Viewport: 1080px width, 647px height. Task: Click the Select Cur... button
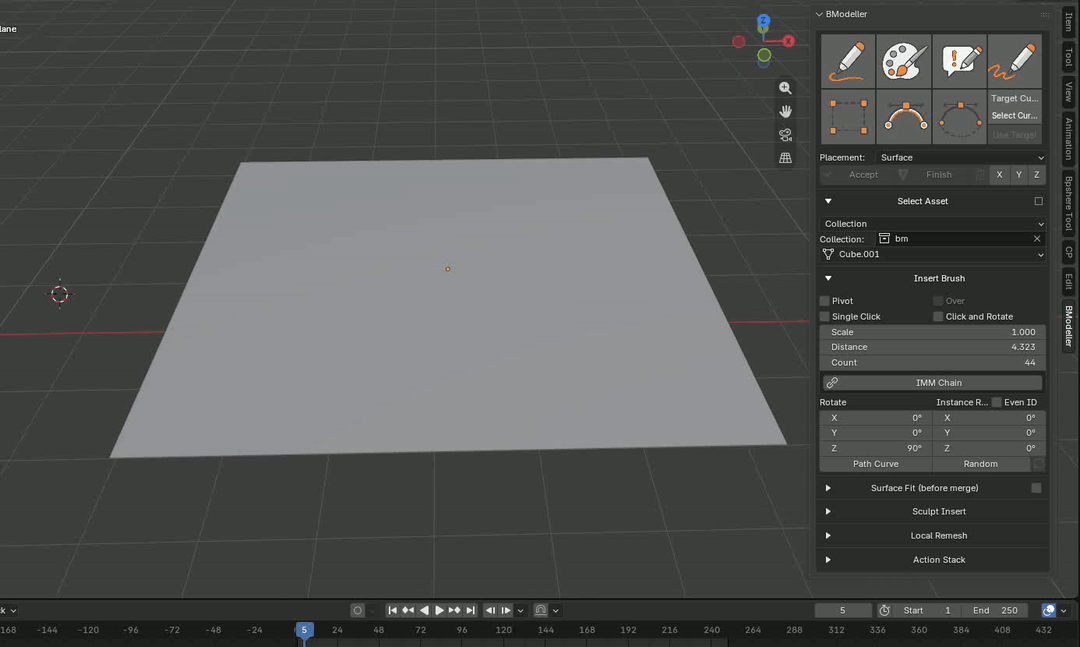pos(1015,116)
